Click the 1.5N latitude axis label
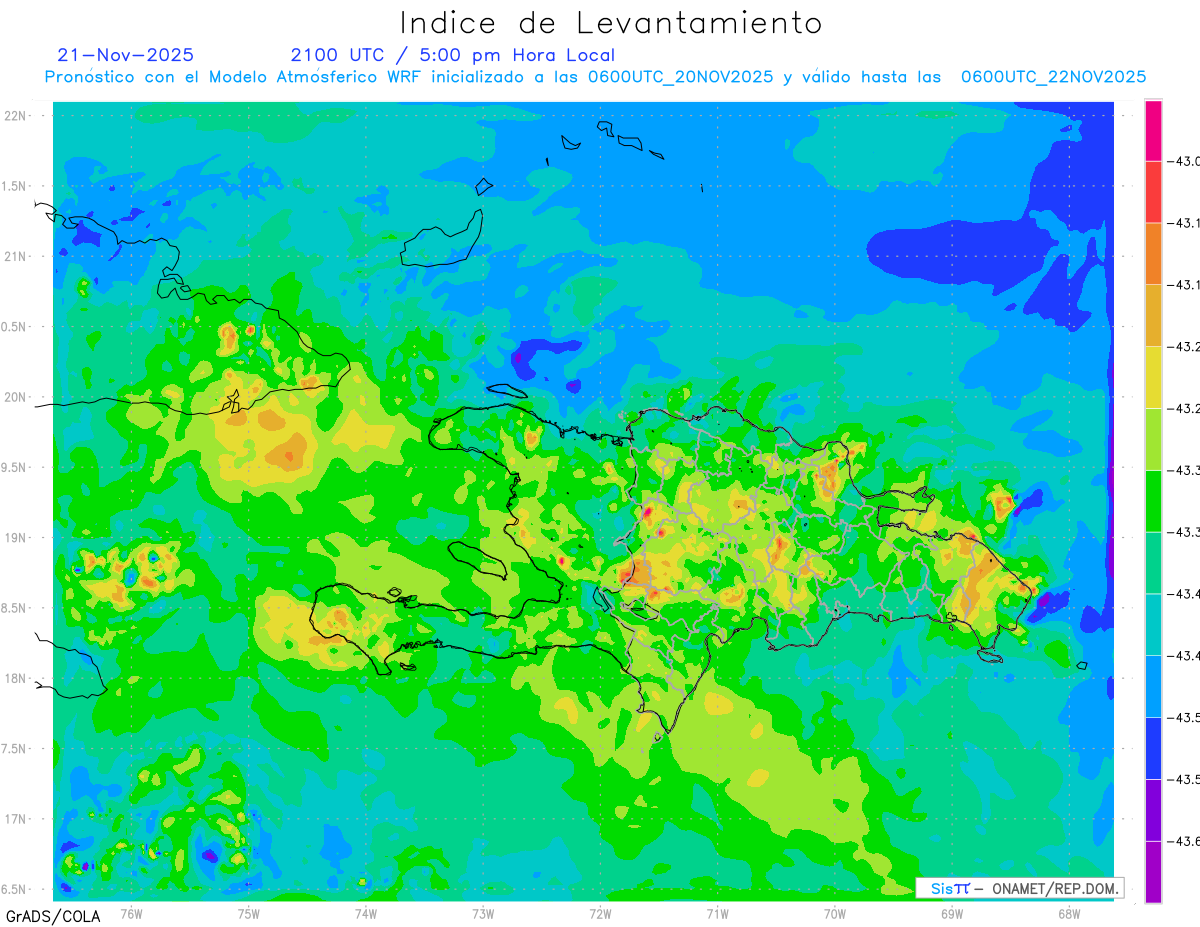The width and height of the screenshot is (1200, 927). click(x=13, y=186)
